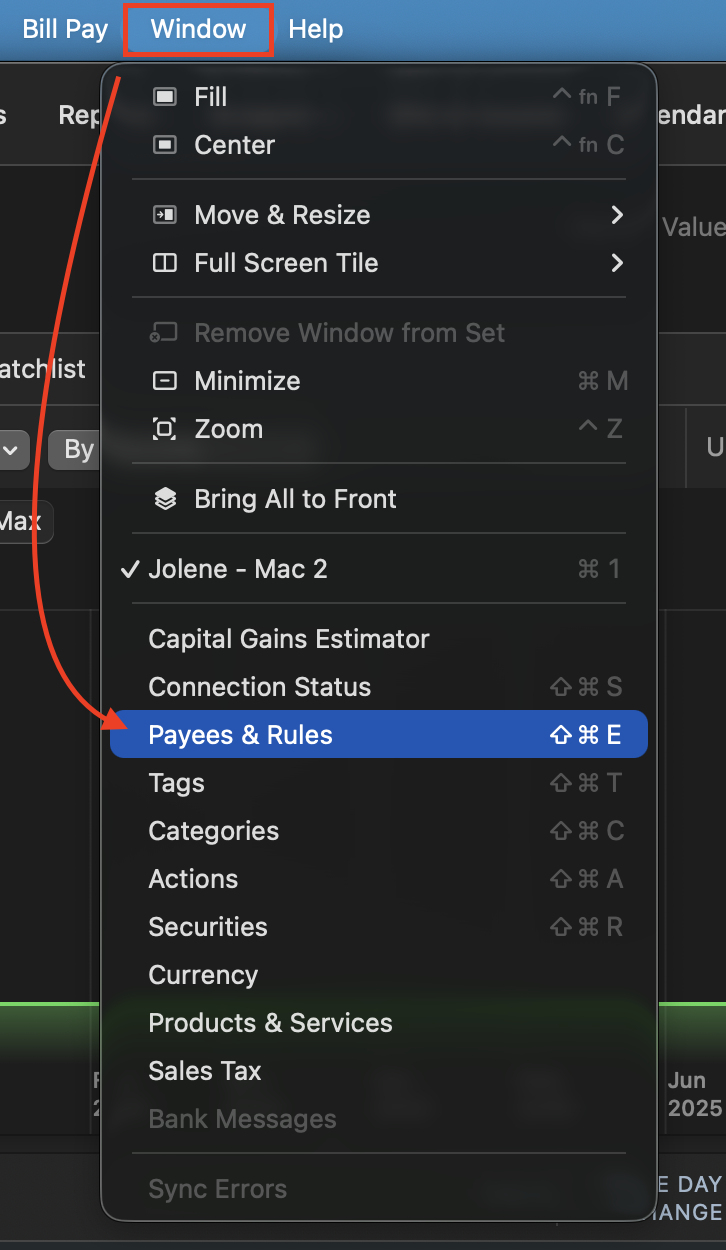Click the Max range button
This screenshot has width=726, height=1250.
(x=22, y=522)
